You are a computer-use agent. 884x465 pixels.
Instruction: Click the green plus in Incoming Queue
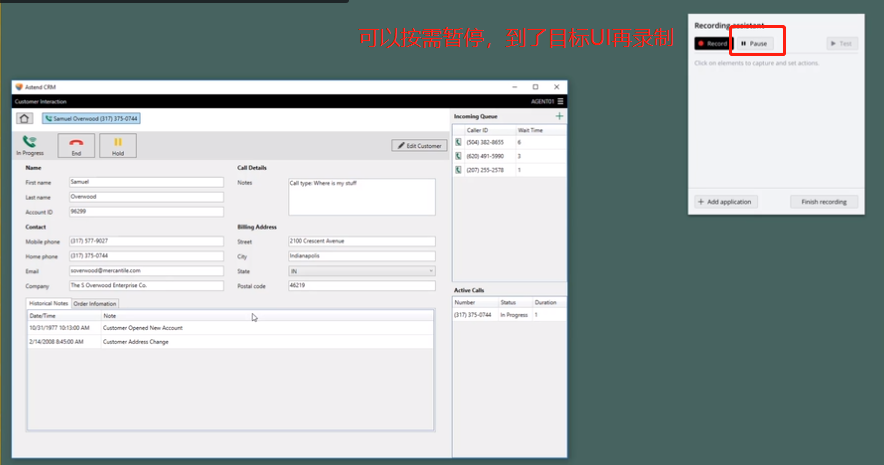[559, 116]
